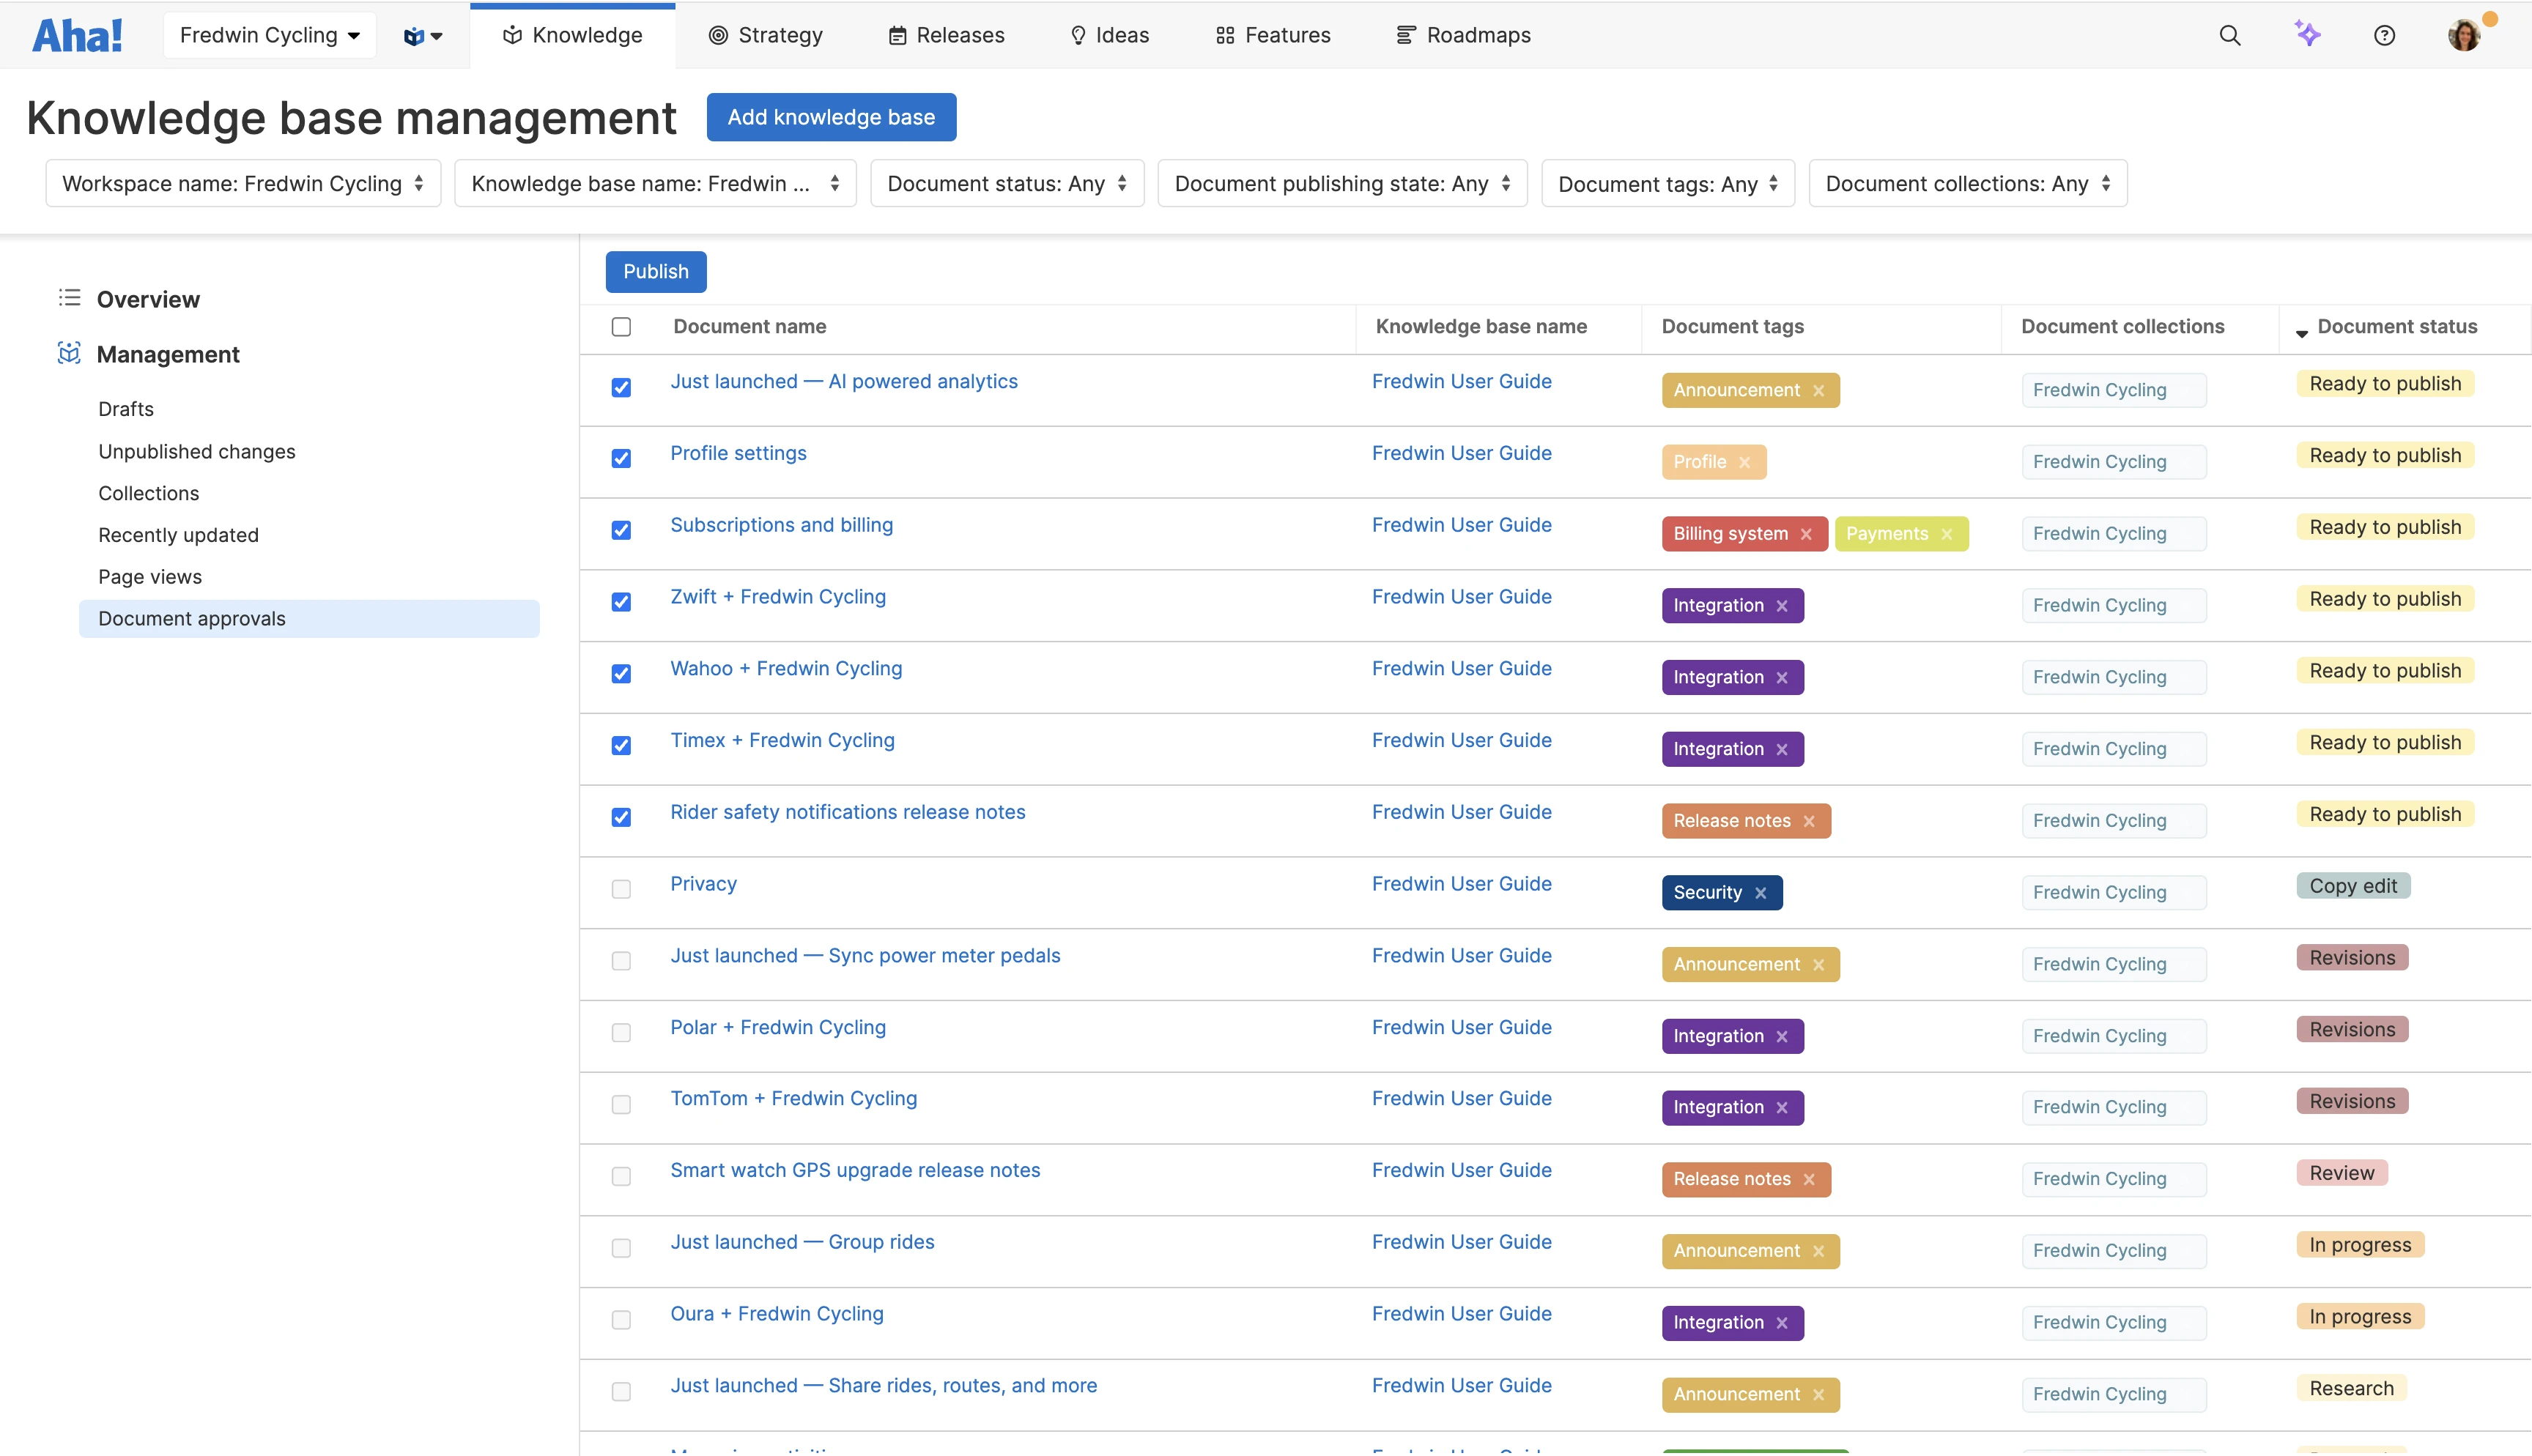Expand the Fredwin Cycling workspace dropdown
This screenshot has width=2532, height=1456.
[x=269, y=35]
